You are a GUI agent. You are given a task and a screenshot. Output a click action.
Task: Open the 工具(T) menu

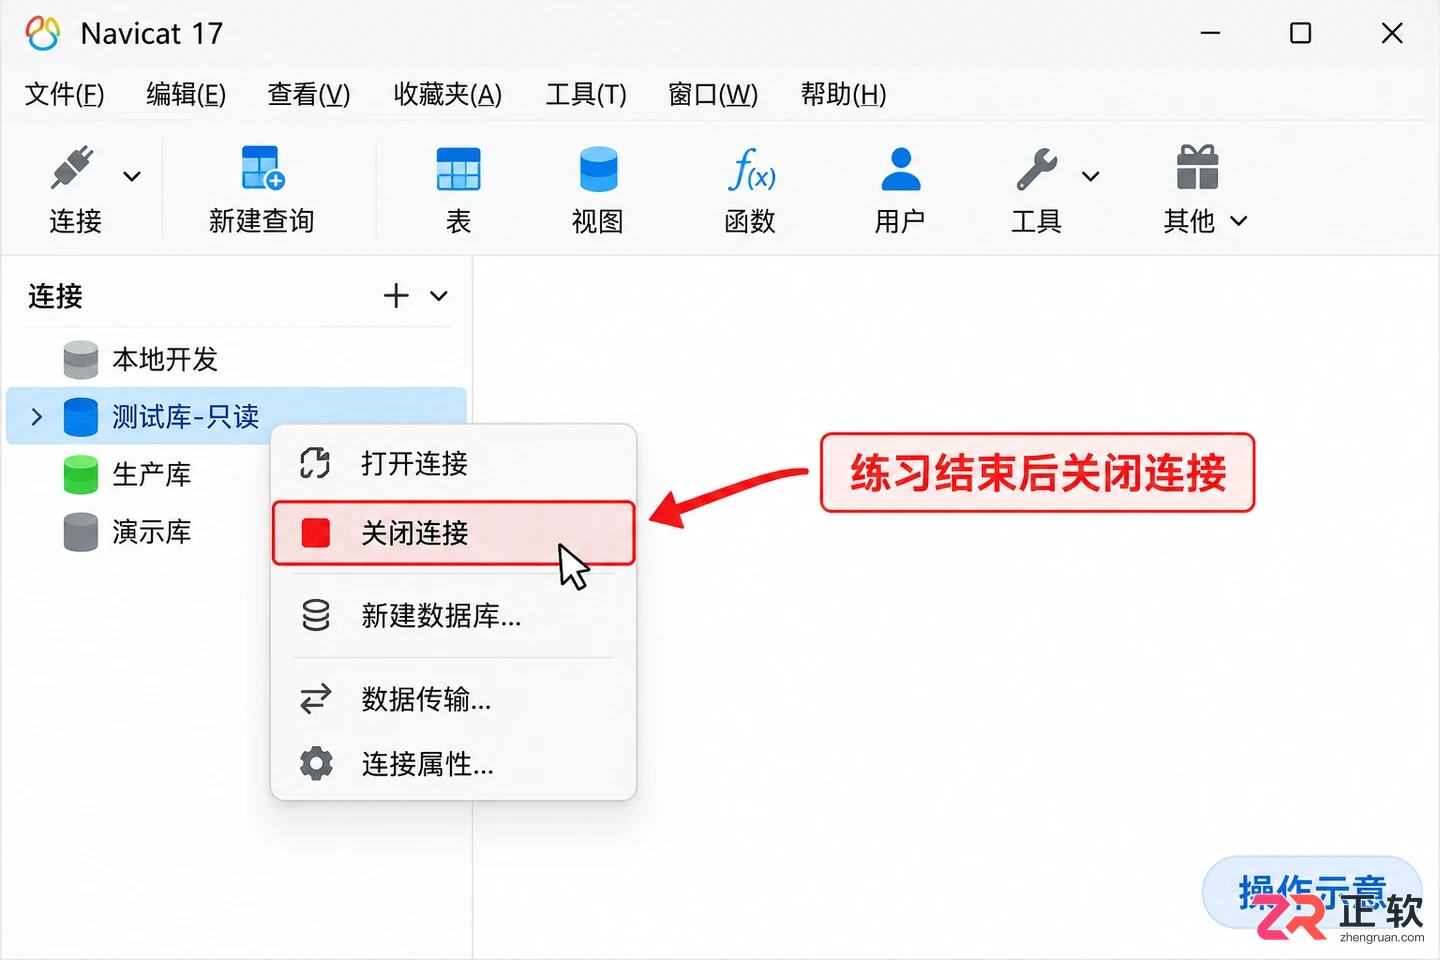pyautogui.click(x=586, y=94)
